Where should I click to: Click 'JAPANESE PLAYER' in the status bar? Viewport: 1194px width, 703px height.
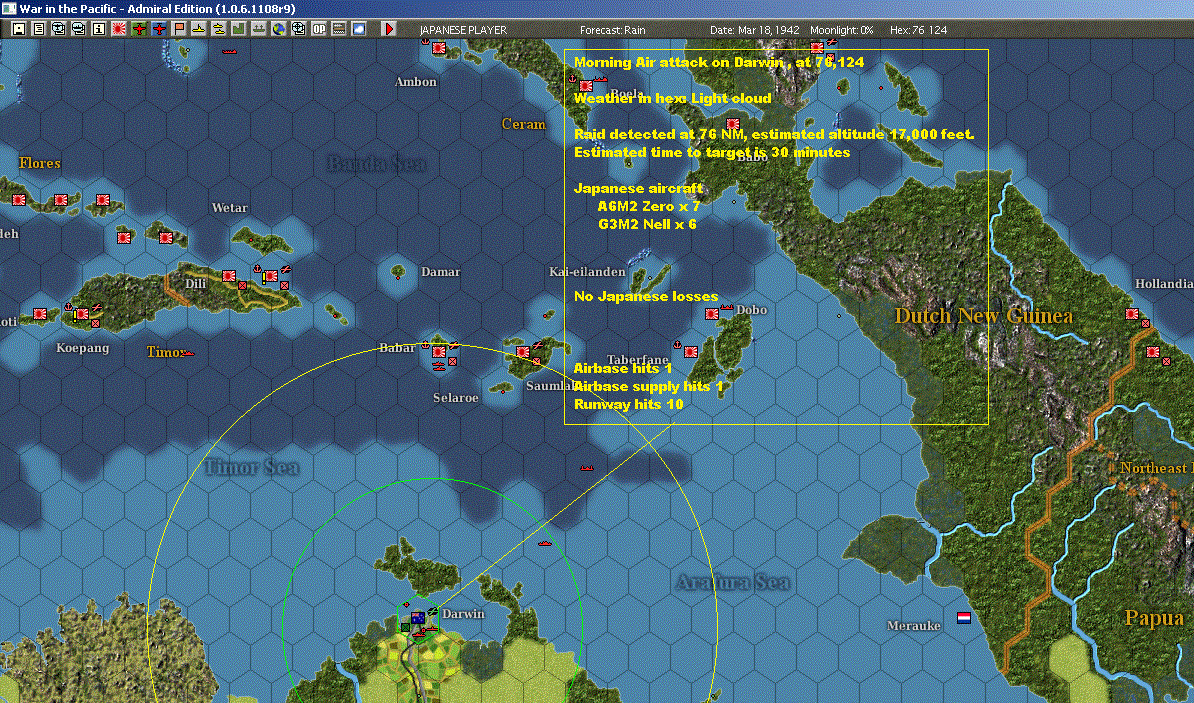point(463,30)
